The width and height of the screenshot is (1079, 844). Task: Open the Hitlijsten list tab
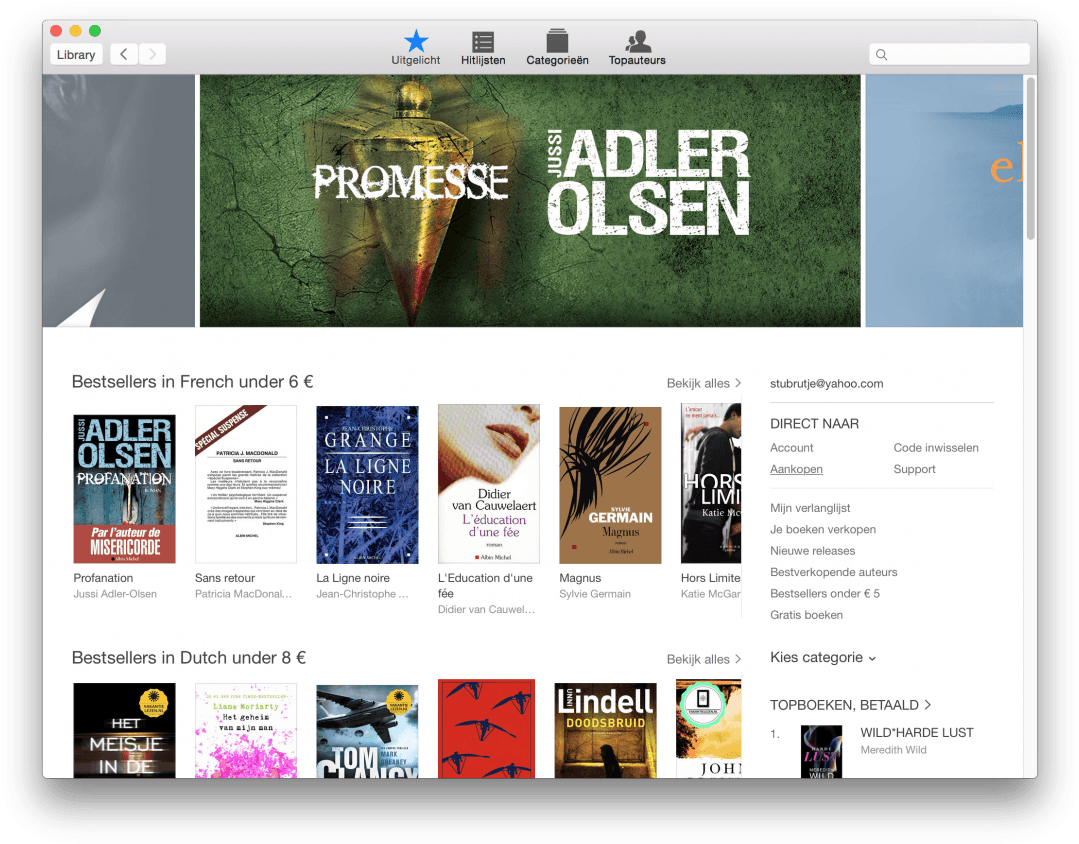click(483, 48)
